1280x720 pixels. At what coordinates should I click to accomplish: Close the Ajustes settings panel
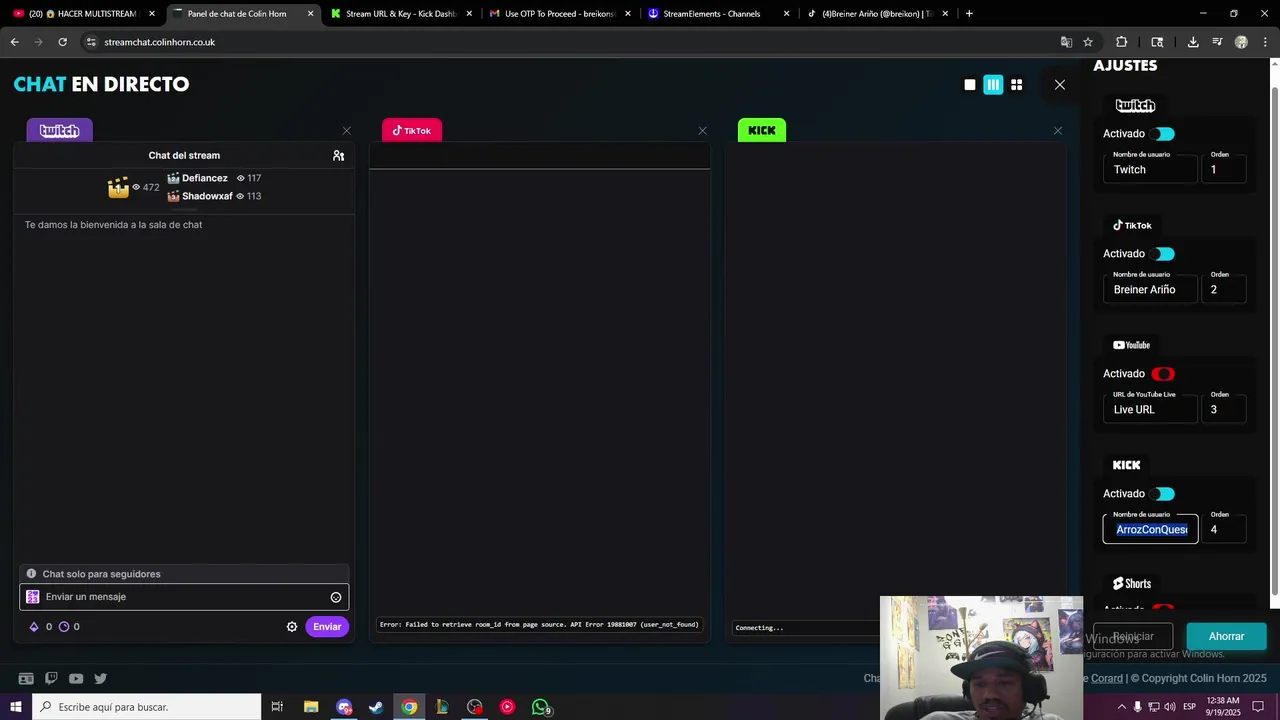tap(1060, 85)
